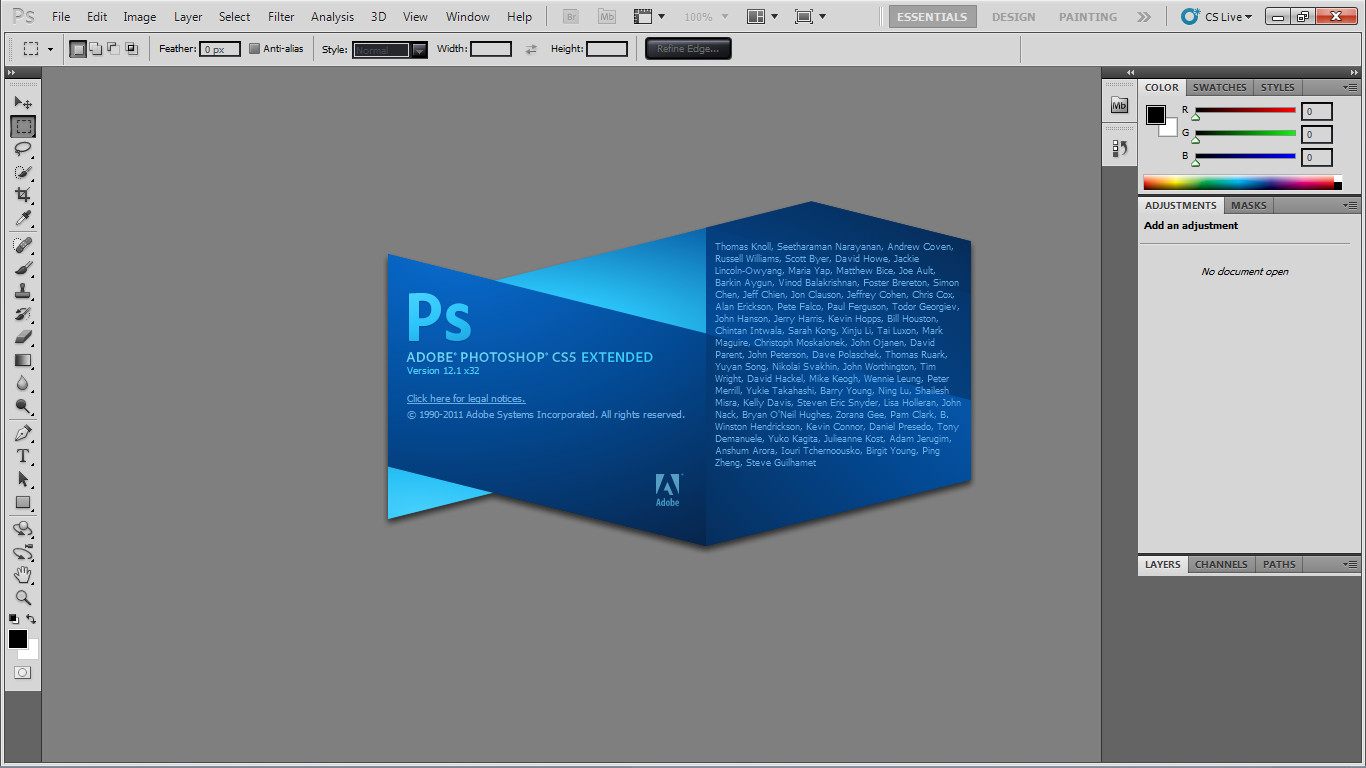1366x768 pixels.
Task: Select the Clone Stamp tool
Action: tap(23, 291)
